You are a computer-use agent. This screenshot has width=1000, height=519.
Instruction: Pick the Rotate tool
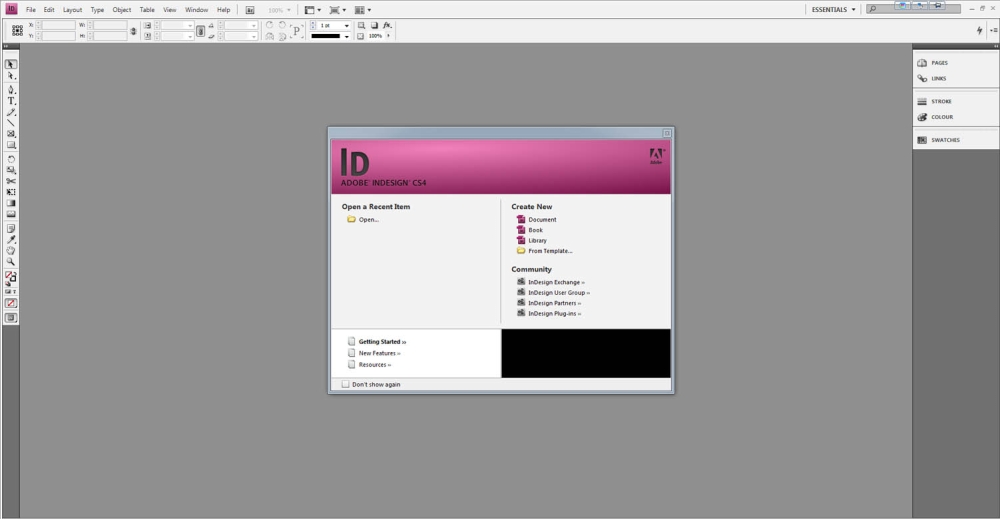tap(11, 159)
